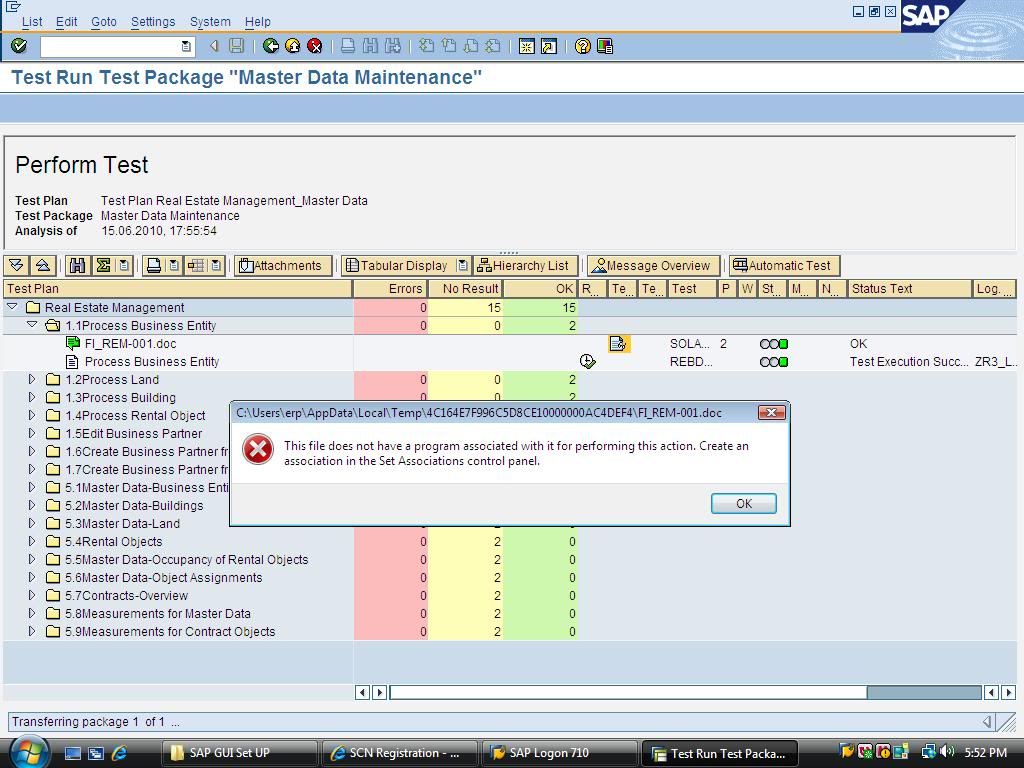Expand 5.9Measurements for Contract Objects node
Screen dimensions: 1024x768
pyautogui.click(x=31, y=631)
